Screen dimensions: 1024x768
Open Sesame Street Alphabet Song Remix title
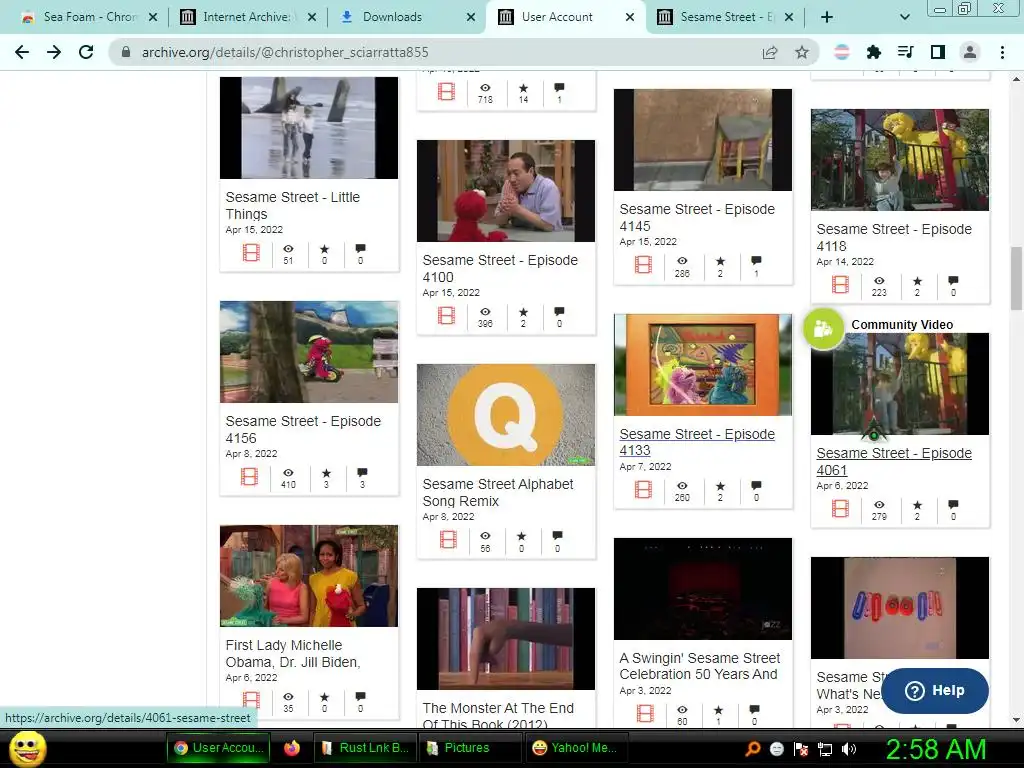(x=498, y=492)
